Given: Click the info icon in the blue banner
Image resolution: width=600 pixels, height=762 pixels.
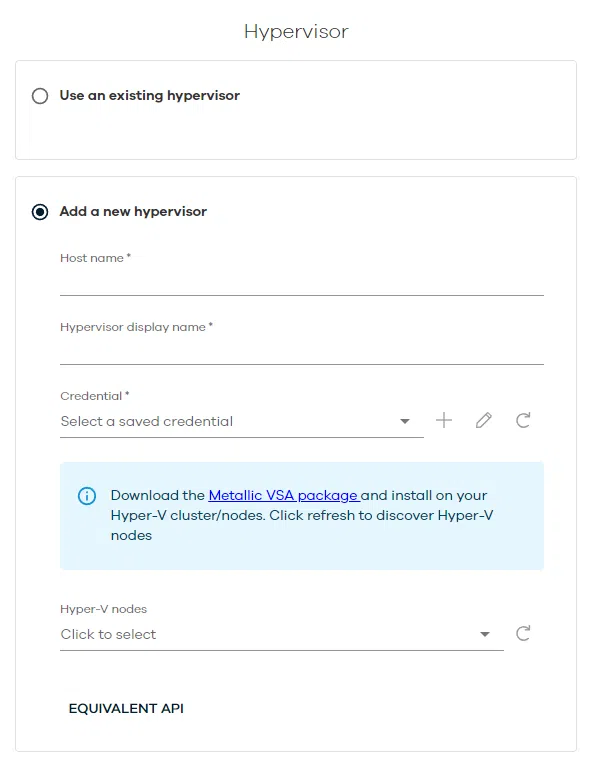Looking at the screenshot, I should (x=87, y=496).
